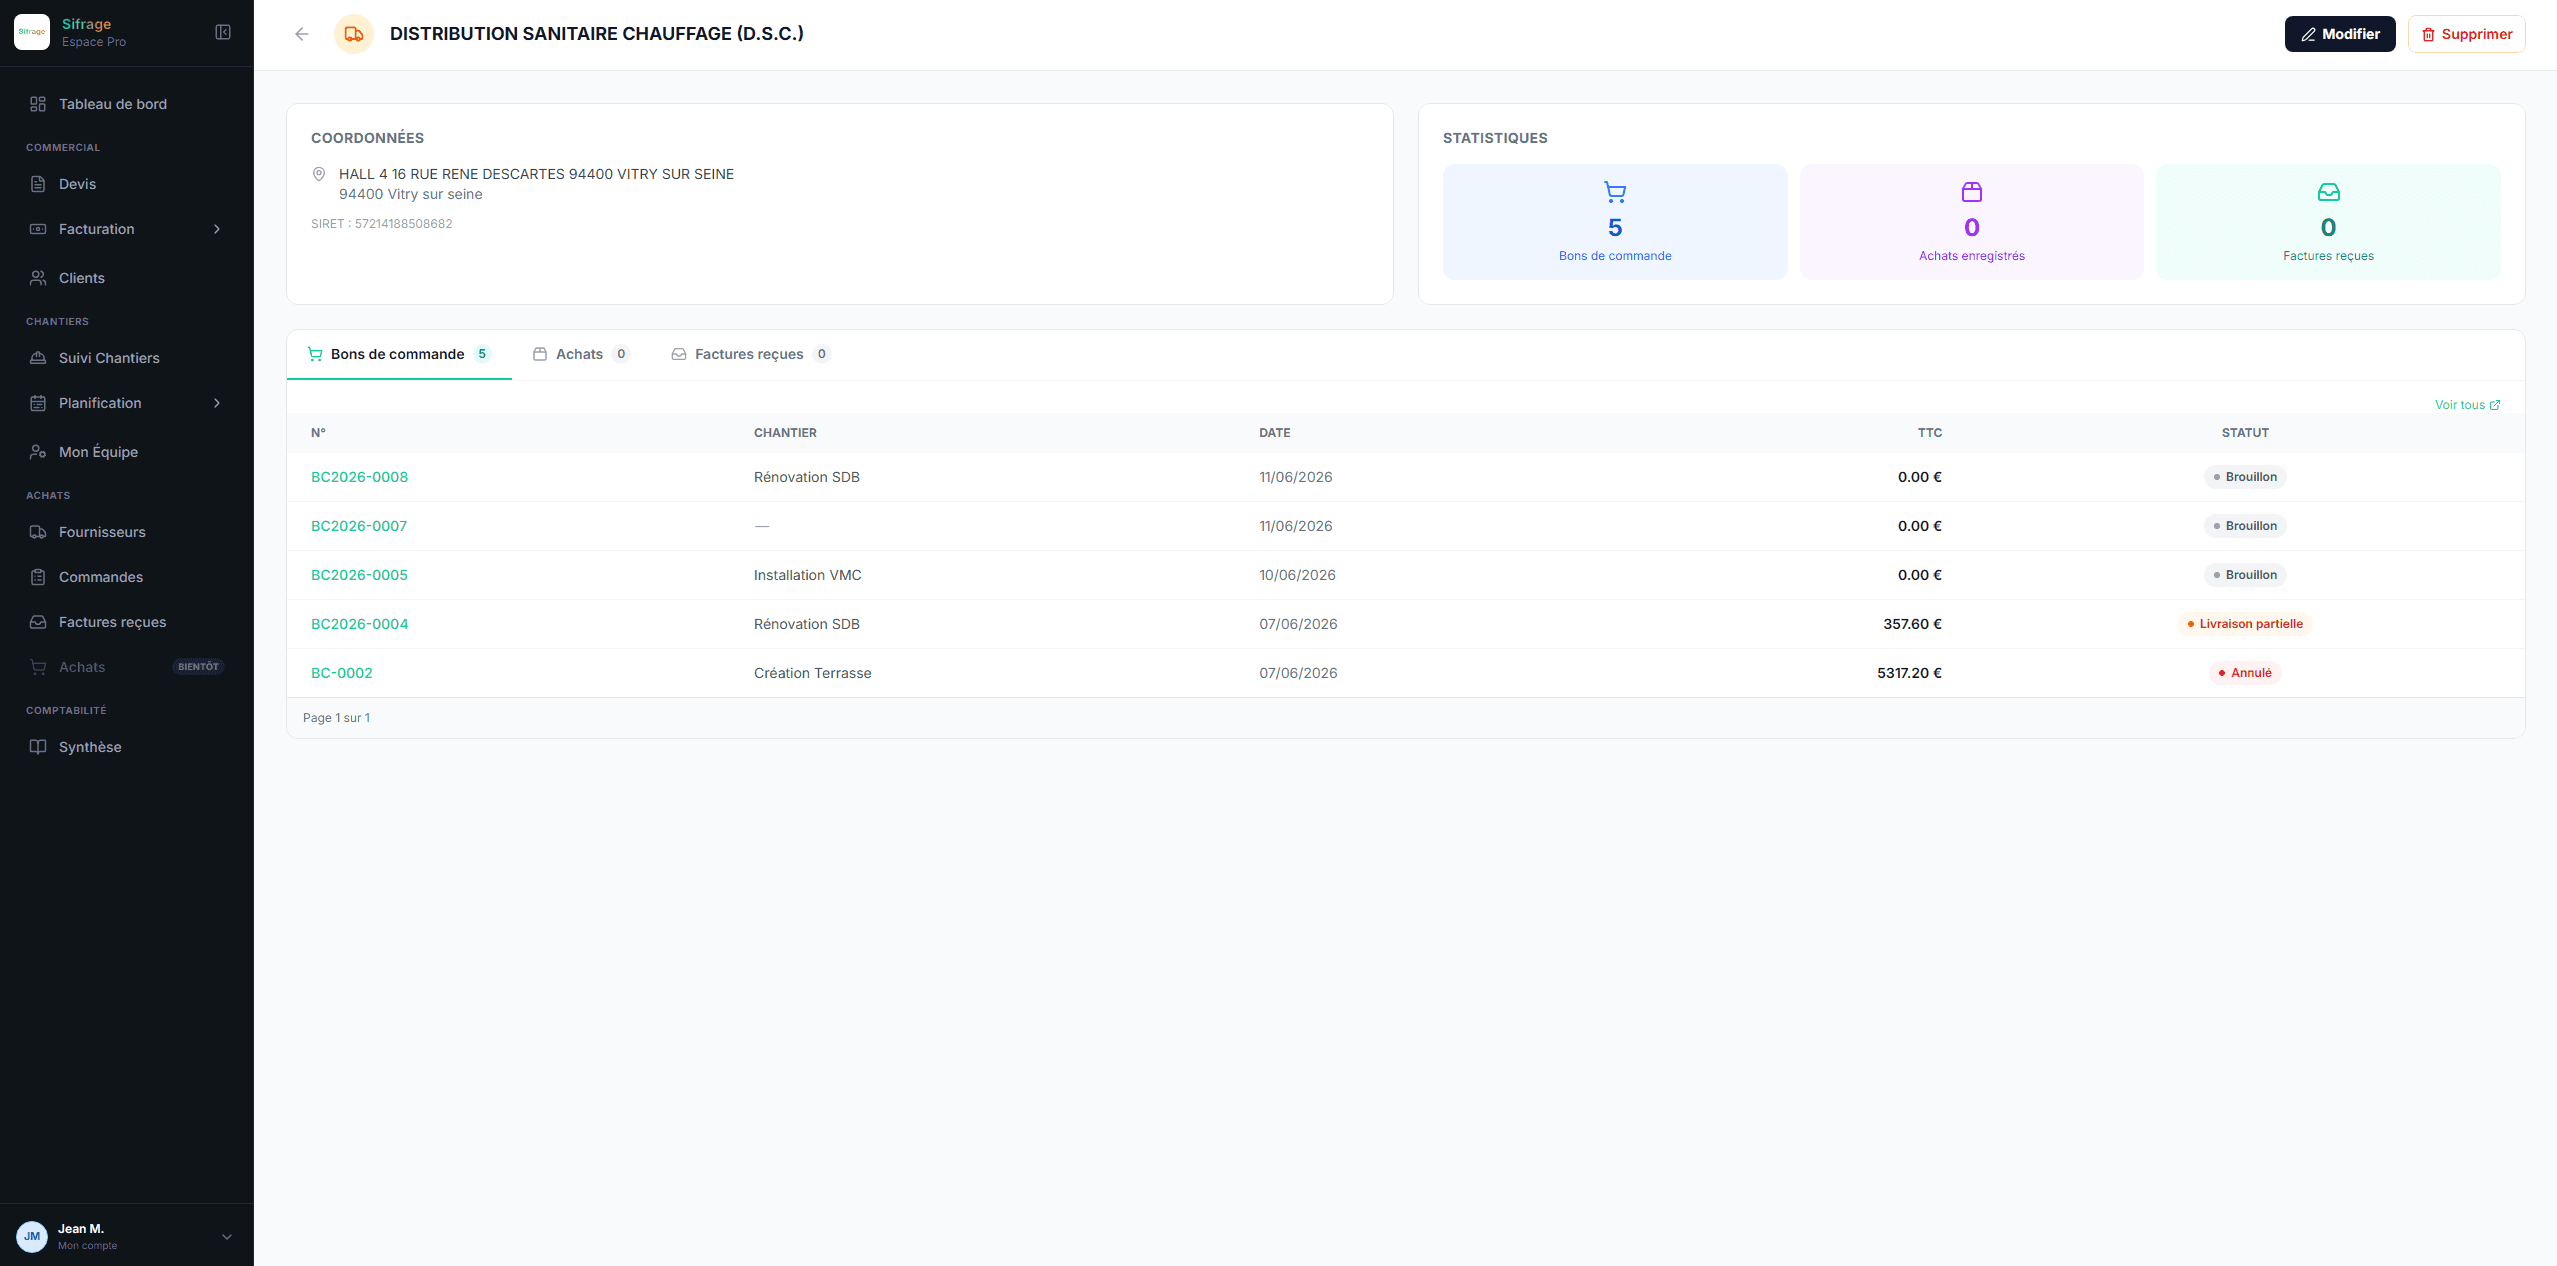Open order BC-0002
This screenshot has width=2557, height=1266.
pyautogui.click(x=342, y=673)
